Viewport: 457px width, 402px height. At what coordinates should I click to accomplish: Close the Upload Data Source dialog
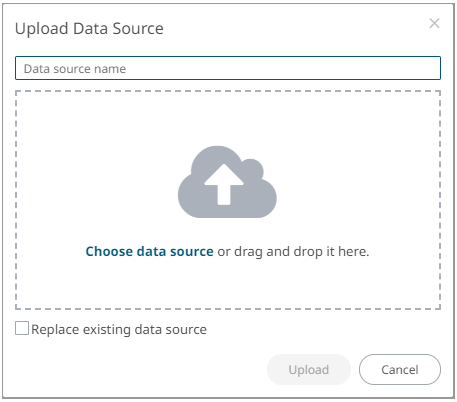[434, 23]
